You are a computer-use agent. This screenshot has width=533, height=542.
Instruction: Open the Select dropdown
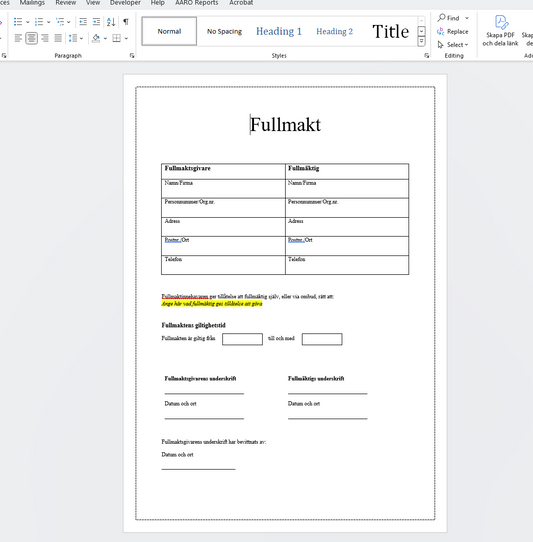coord(453,45)
